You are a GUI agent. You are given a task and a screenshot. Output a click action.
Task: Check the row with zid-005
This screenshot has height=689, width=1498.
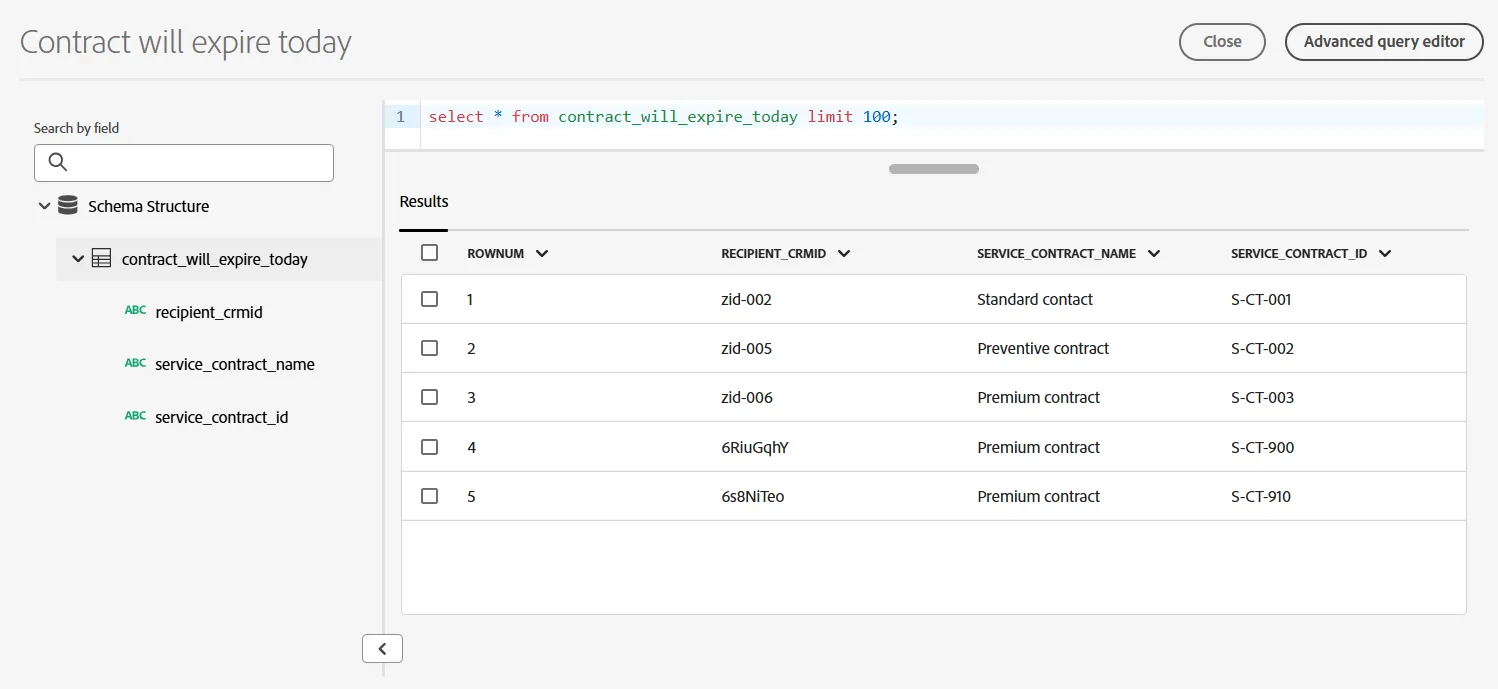430,348
